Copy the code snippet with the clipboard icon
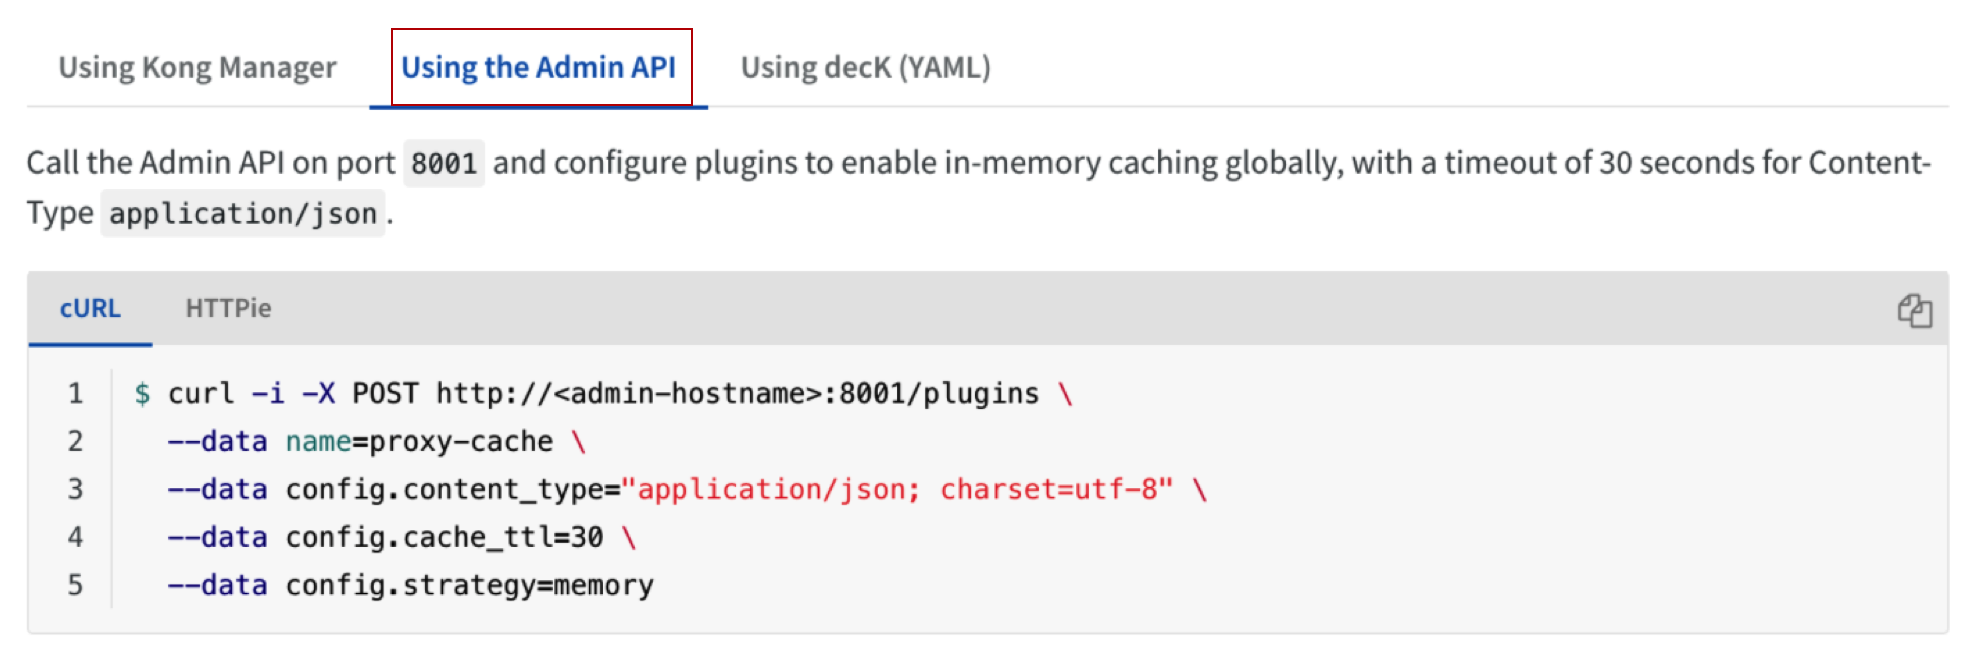Image resolution: width=1972 pixels, height=662 pixels. pos(1915,310)
